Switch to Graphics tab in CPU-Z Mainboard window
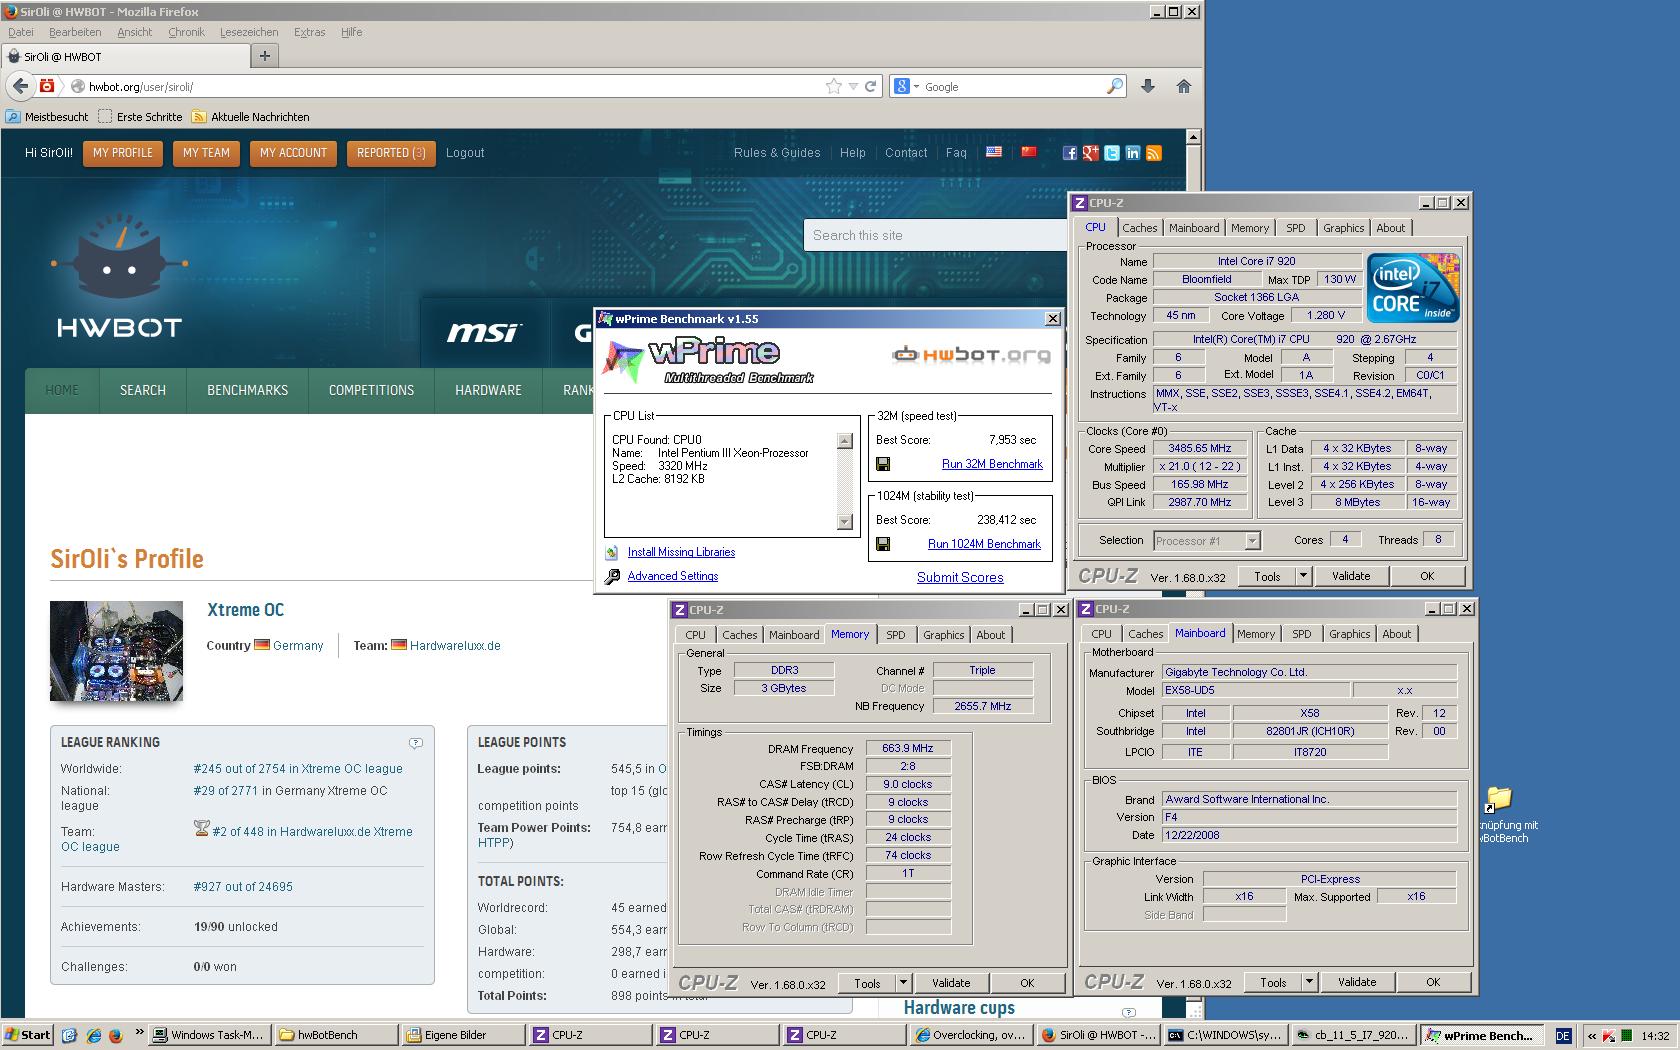Screen dimensions: 1680x1050 click(1349, 634)
